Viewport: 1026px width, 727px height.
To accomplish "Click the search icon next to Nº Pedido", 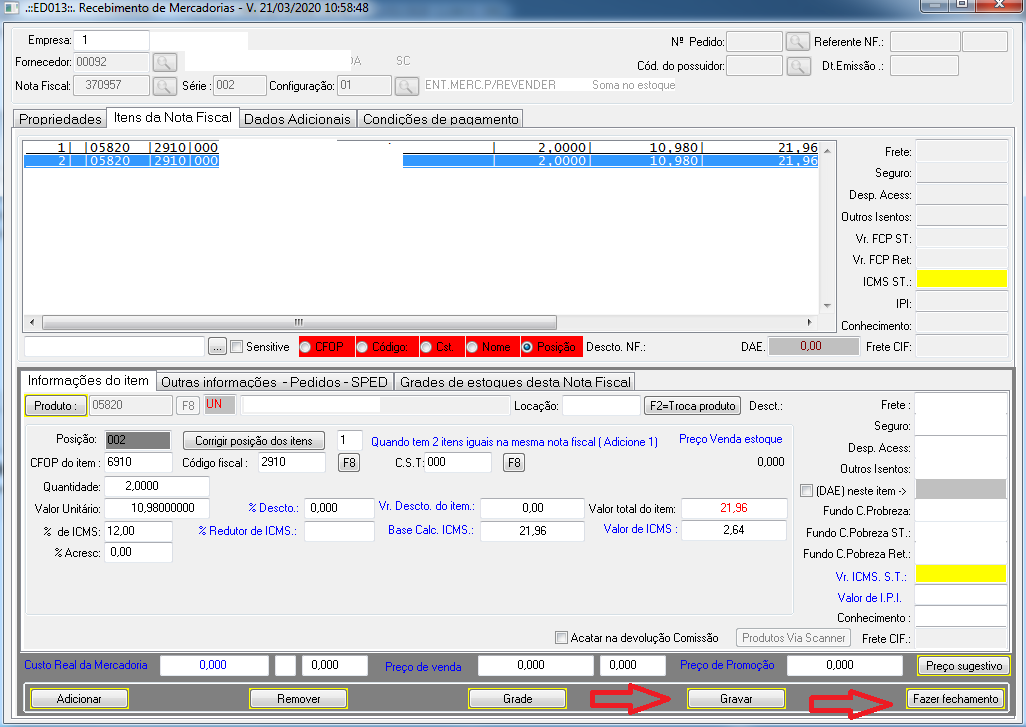I will pos(797,41).
